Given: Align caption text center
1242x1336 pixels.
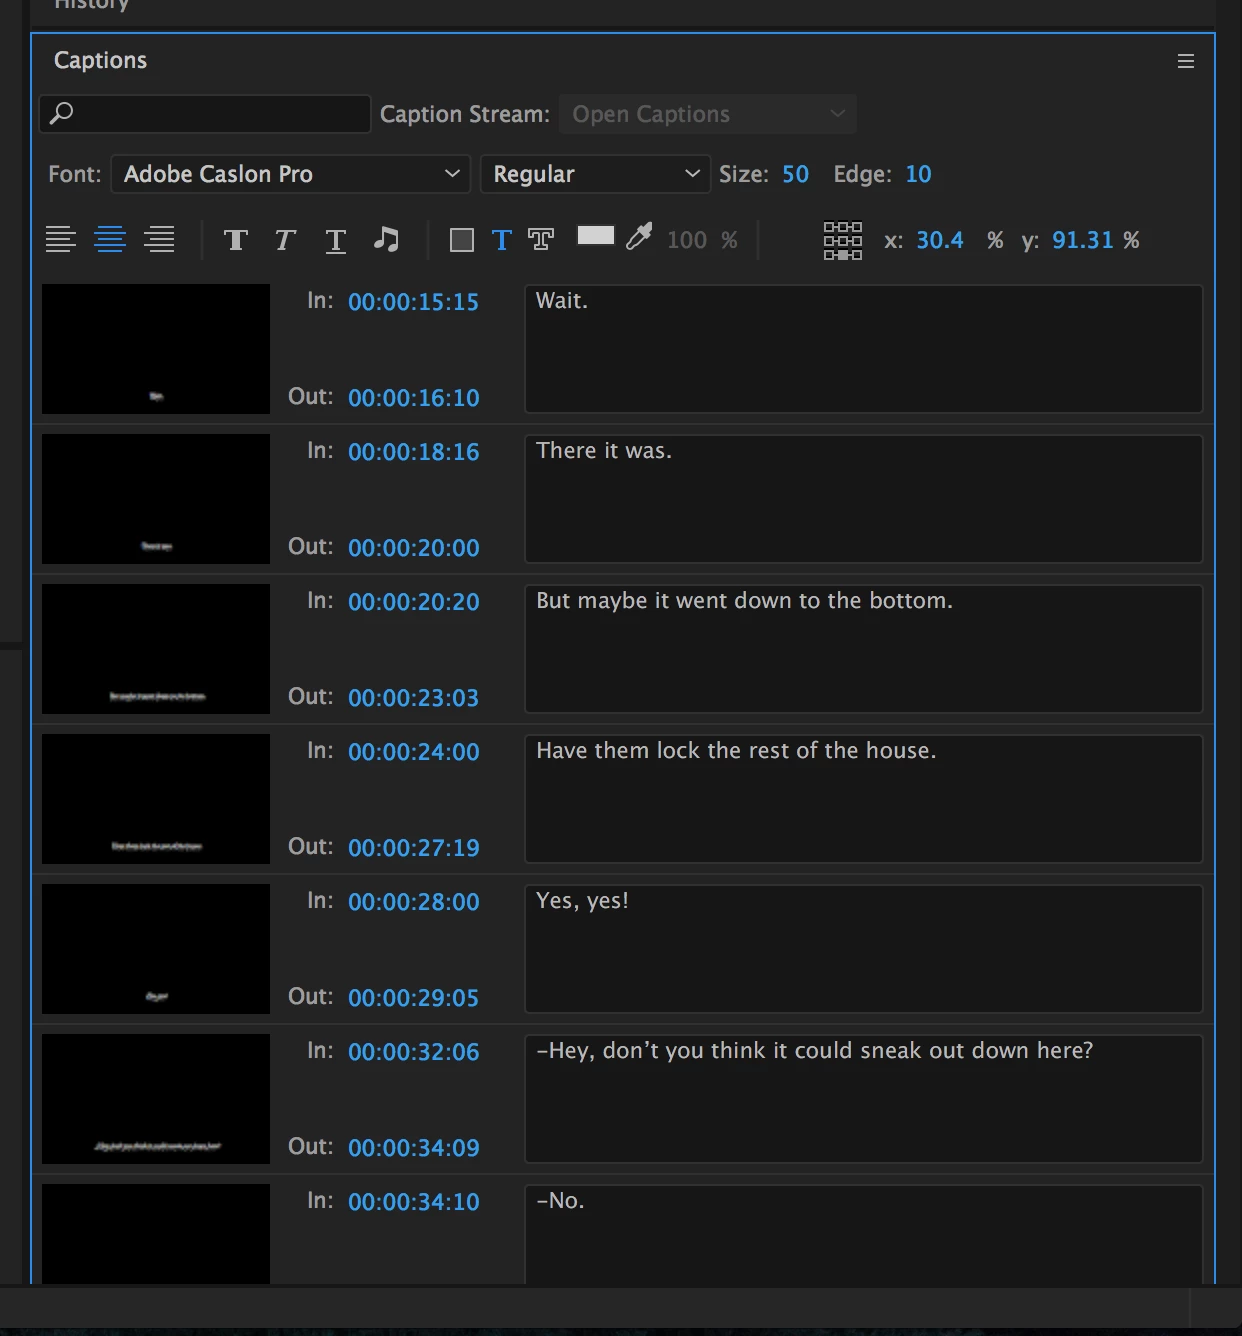Looking at the screenshot, I should (110, 240).
